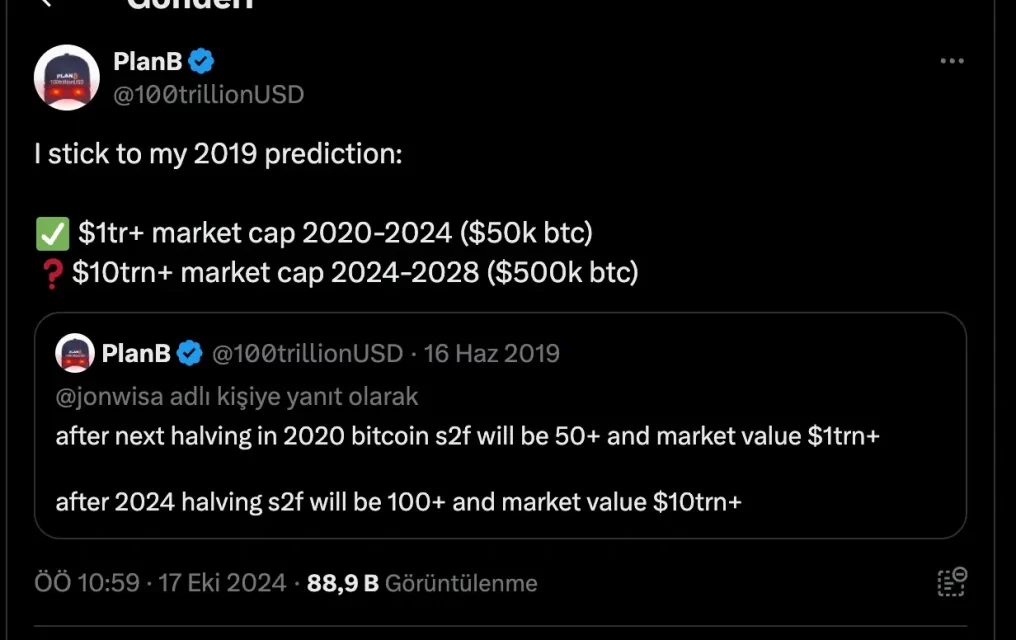Open the post options menu via the ellipsis
Image resolution: width=1016 pixels, height=640 pixels.
(950, 60)
